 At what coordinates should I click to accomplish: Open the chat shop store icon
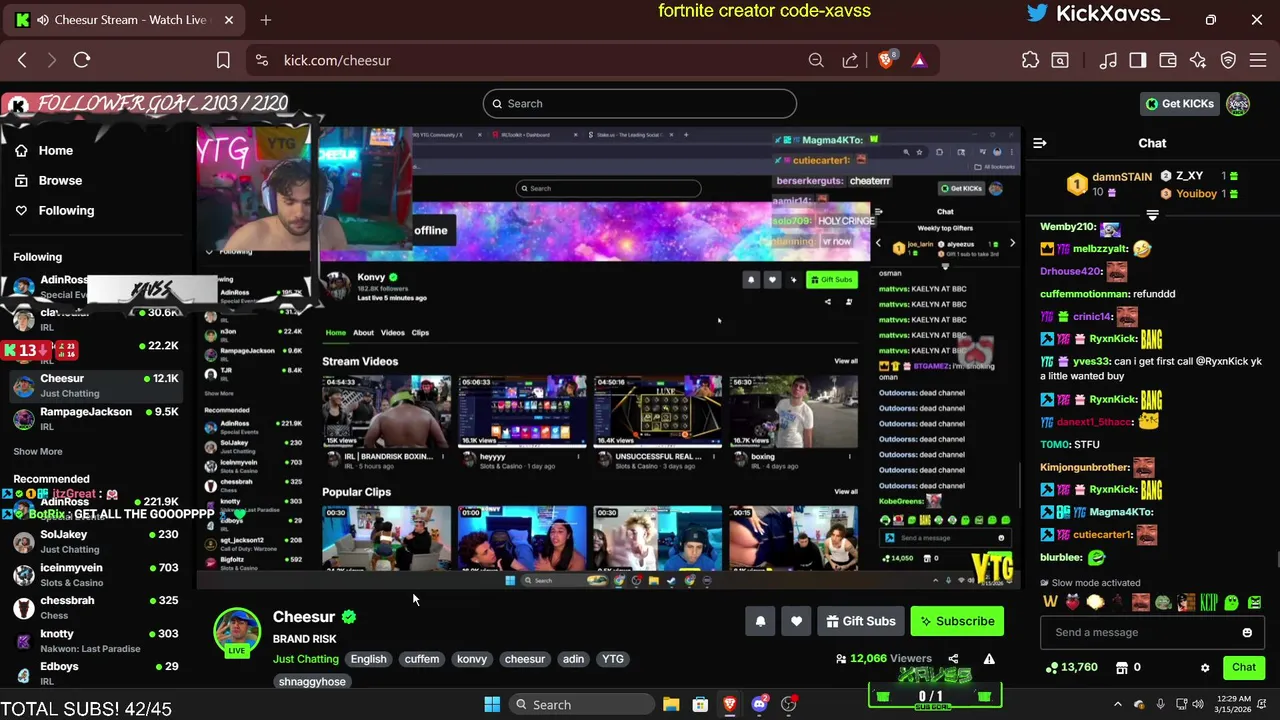coord(1122,667)
